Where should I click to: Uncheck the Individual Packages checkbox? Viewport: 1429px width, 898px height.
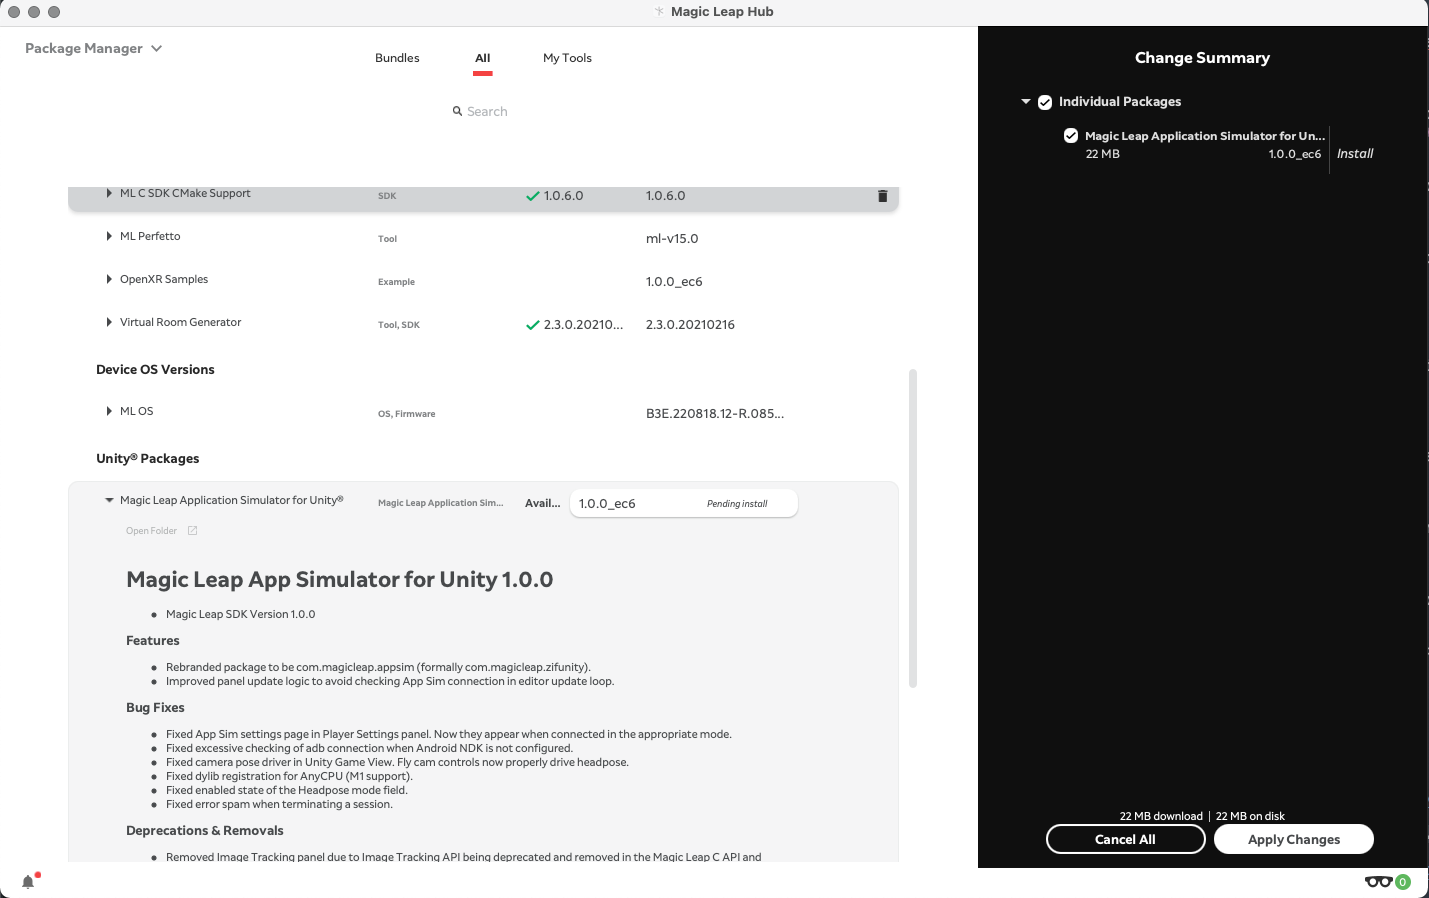(x=1045, y=102)
